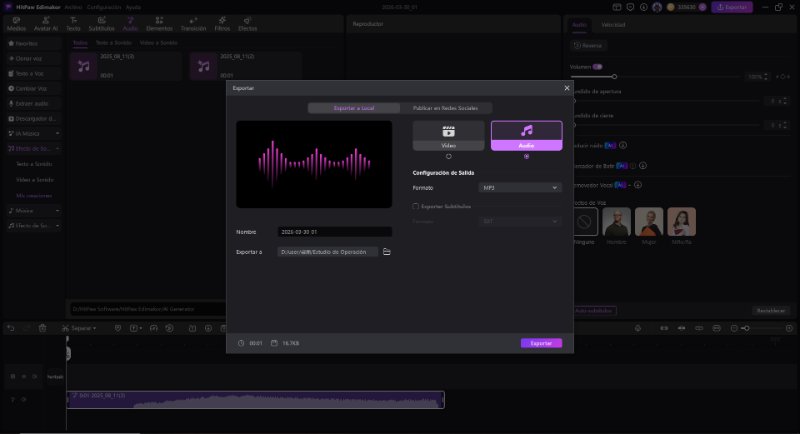The image size is (800, 434).
Task: Click the Auto-subtítulos button
Action: 593,311
